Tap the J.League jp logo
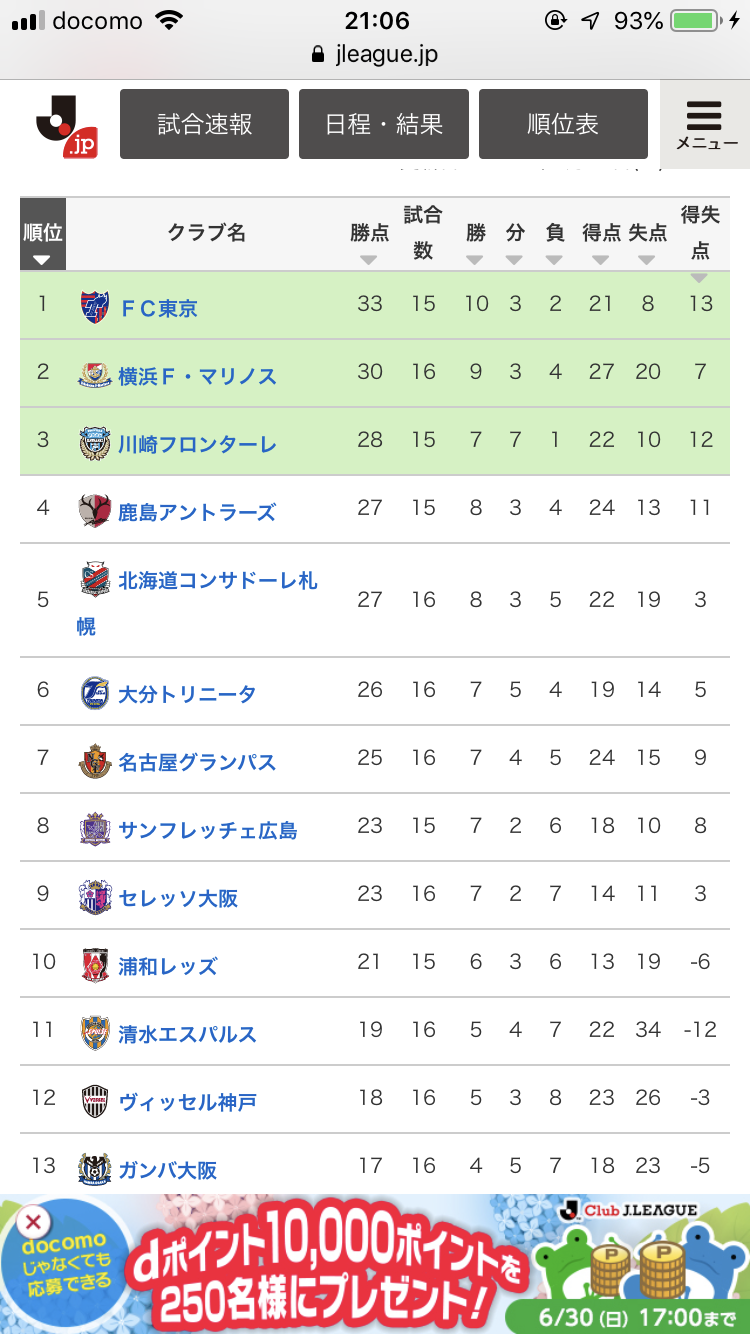Viewport: 750px width, 1334px height. (x=66, y=125)
